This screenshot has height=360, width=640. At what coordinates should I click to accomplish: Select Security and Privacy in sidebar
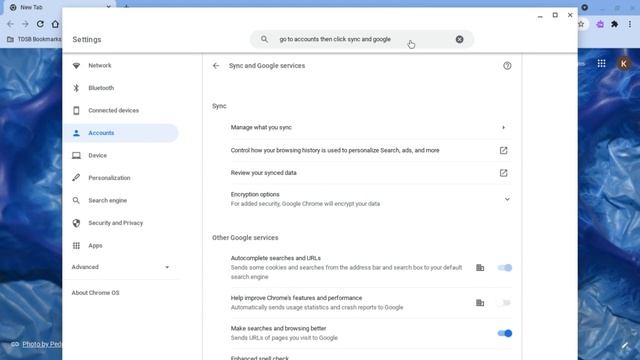click(x=121, y=223)
